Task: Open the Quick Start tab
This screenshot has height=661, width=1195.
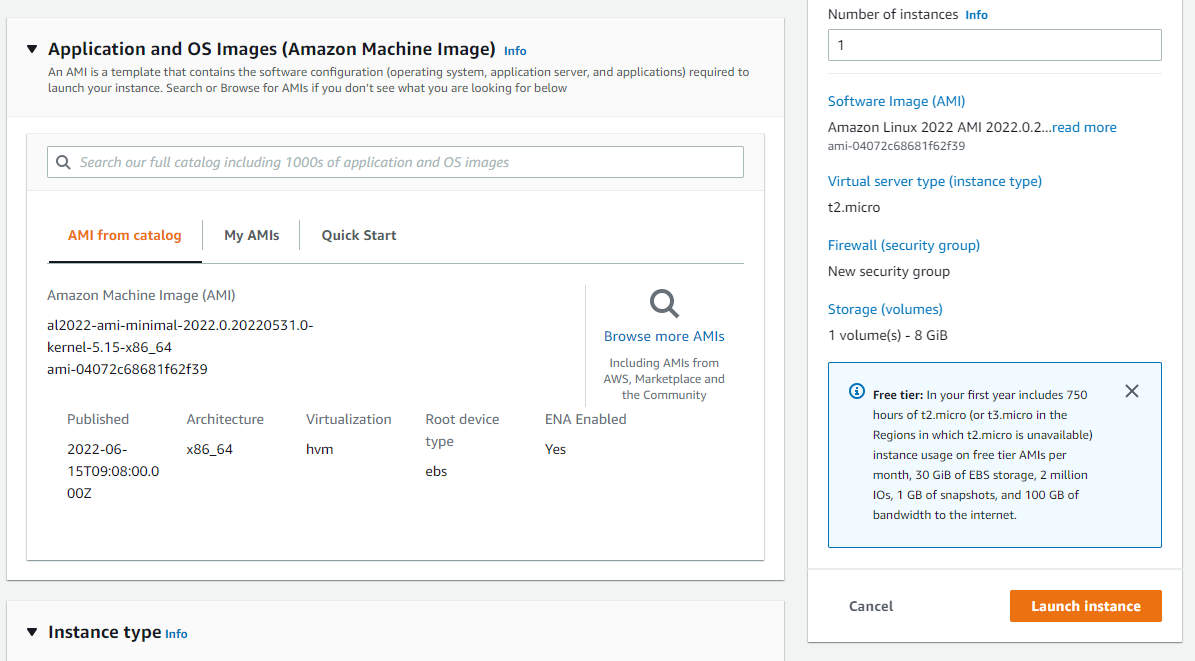Action: [359, 236]
